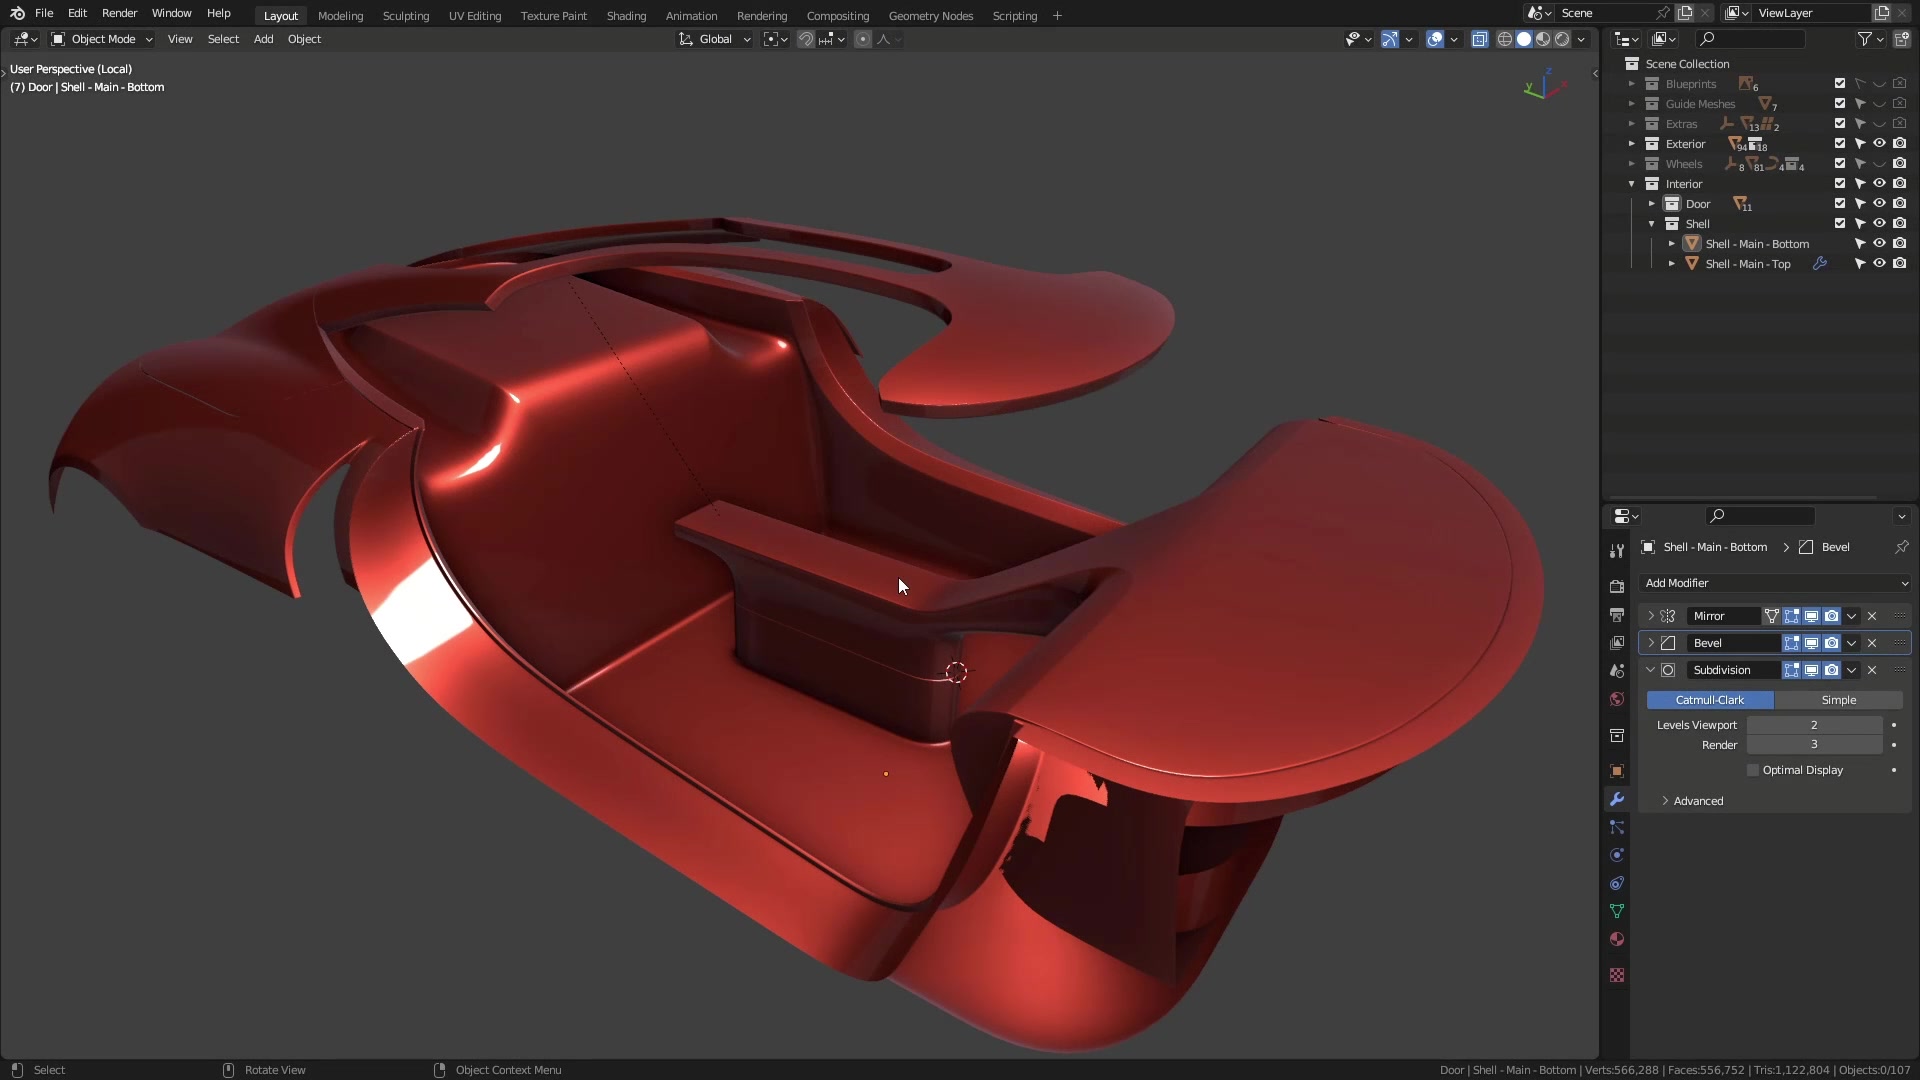Switch to the Geometry Nodes workspace tab
Image resolution: width=1920 pixels, height=1080 pixels.
pos(930,15)
